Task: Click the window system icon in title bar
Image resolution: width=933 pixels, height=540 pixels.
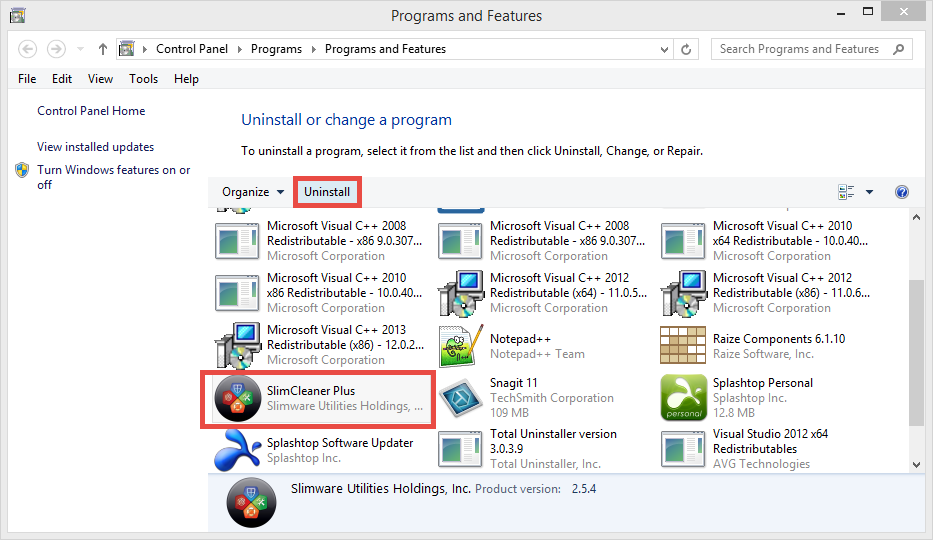Action: tap(17, 15)
